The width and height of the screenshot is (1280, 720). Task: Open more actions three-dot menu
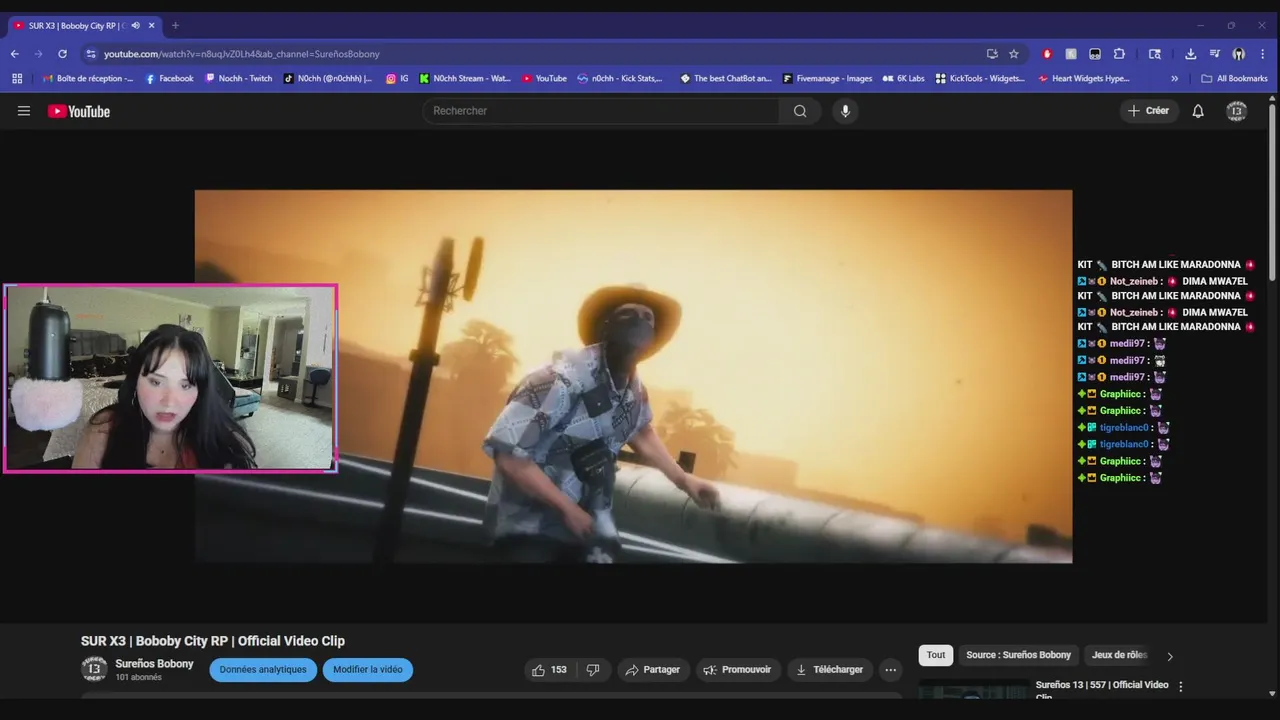[x=890, y=670]
